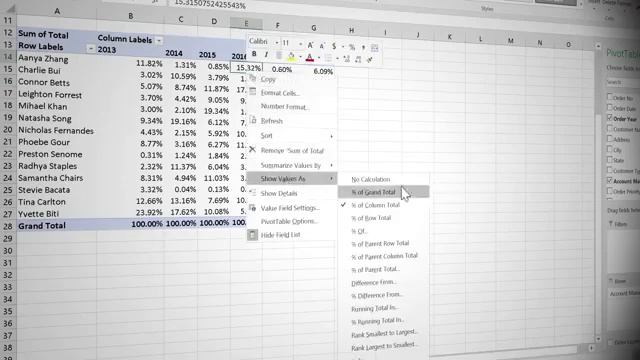The image size is (640, 360).
Task: Choose % of Grand Total
Action: 383,192
